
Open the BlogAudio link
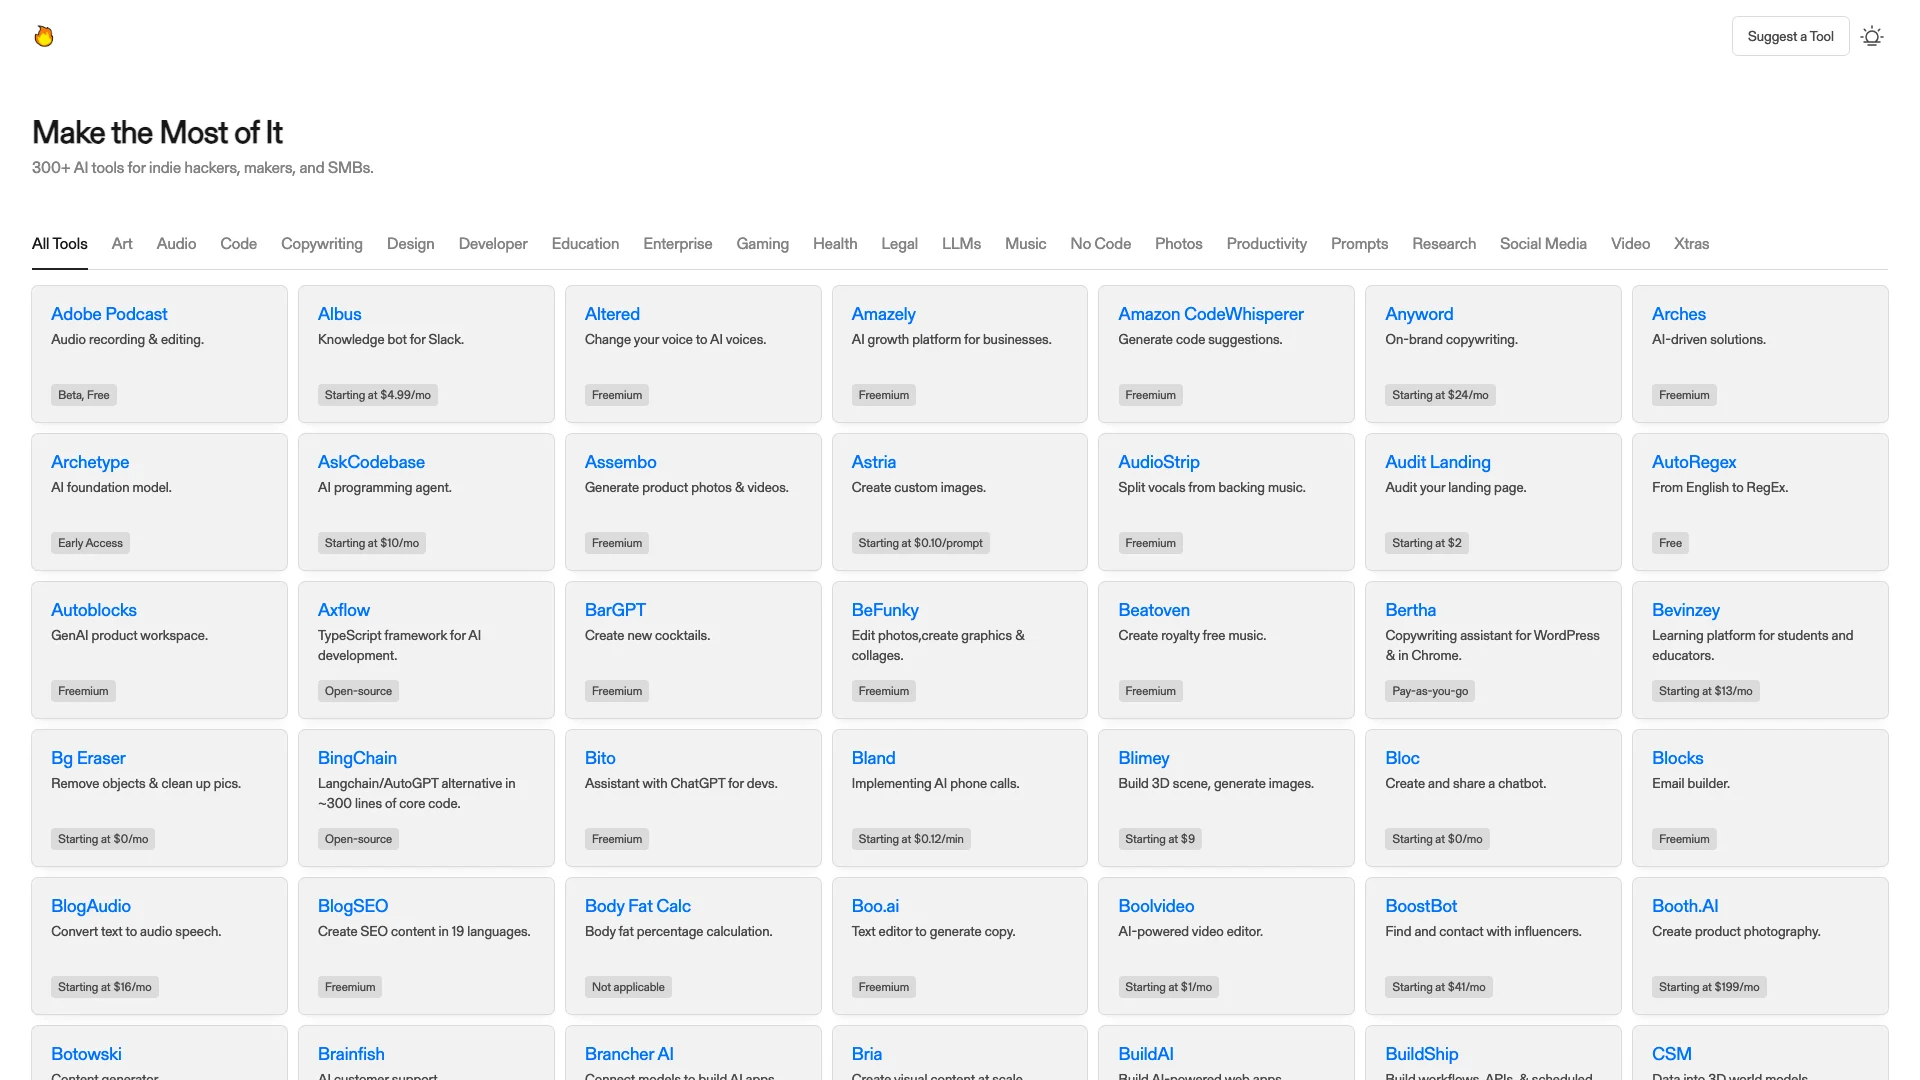point(90,906)
